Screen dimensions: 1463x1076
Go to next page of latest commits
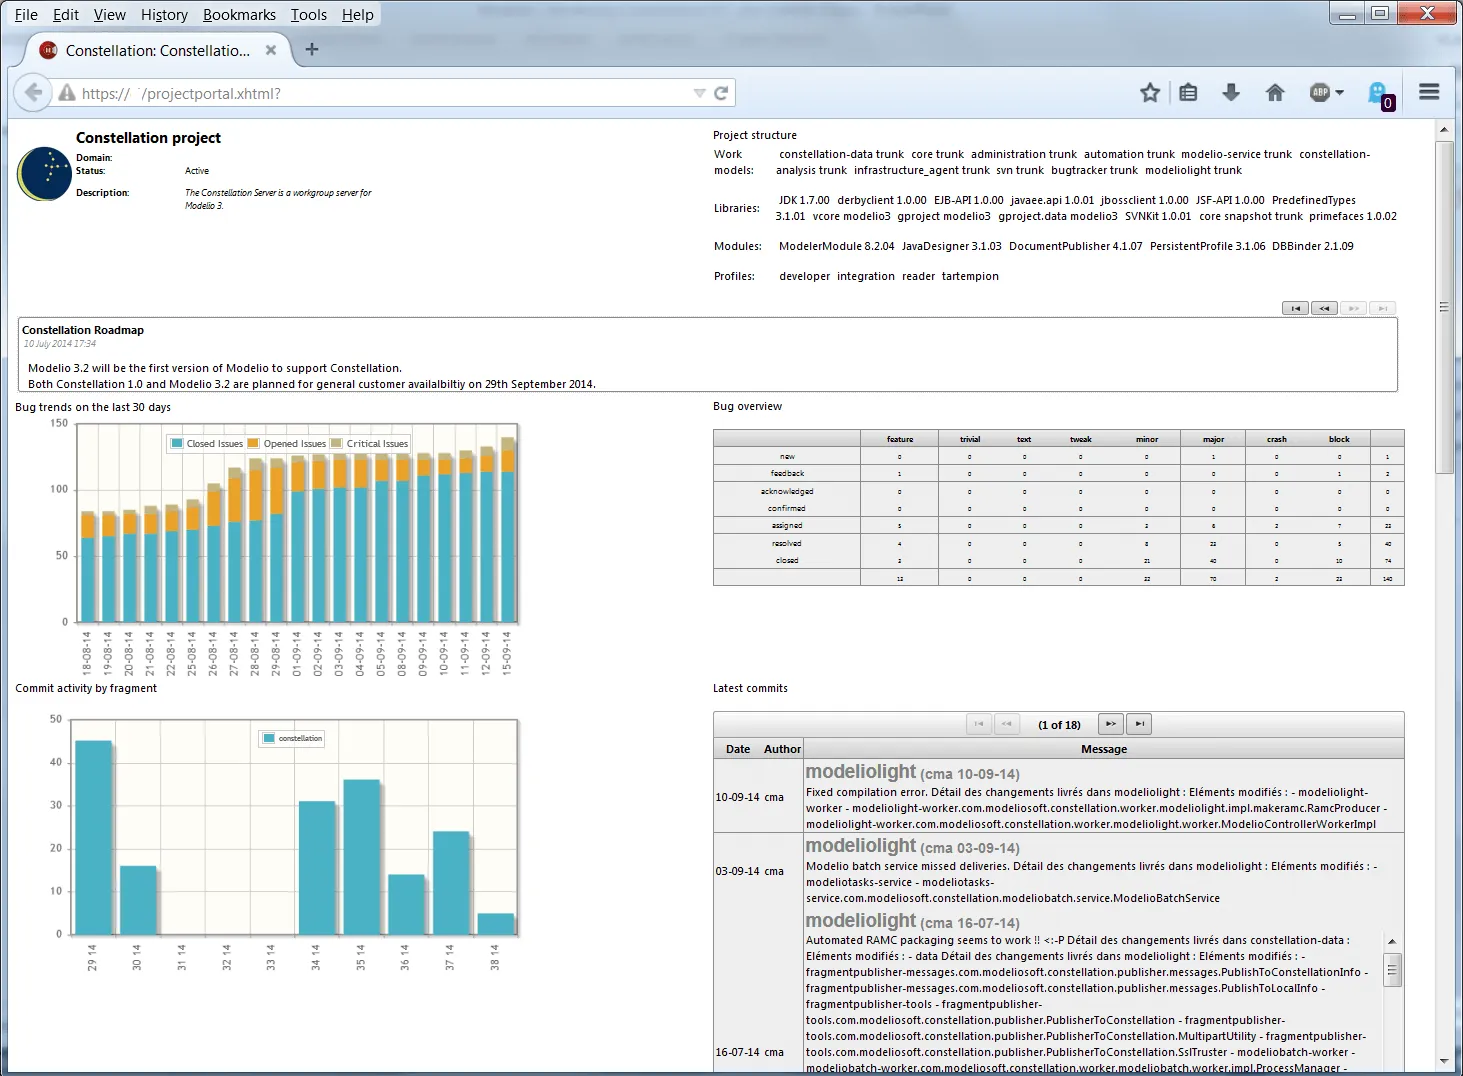pyautogui.click(x=1110, y=724)
